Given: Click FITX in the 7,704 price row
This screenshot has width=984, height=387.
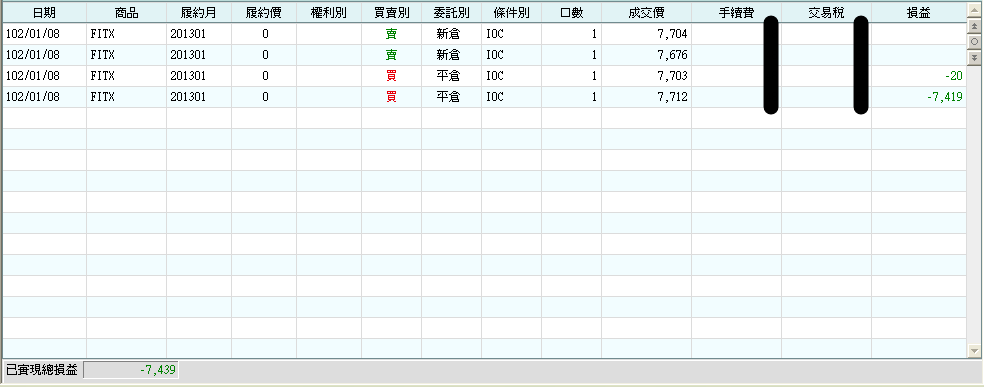Looking at the screenshot, I should click(x=103, y=34).
